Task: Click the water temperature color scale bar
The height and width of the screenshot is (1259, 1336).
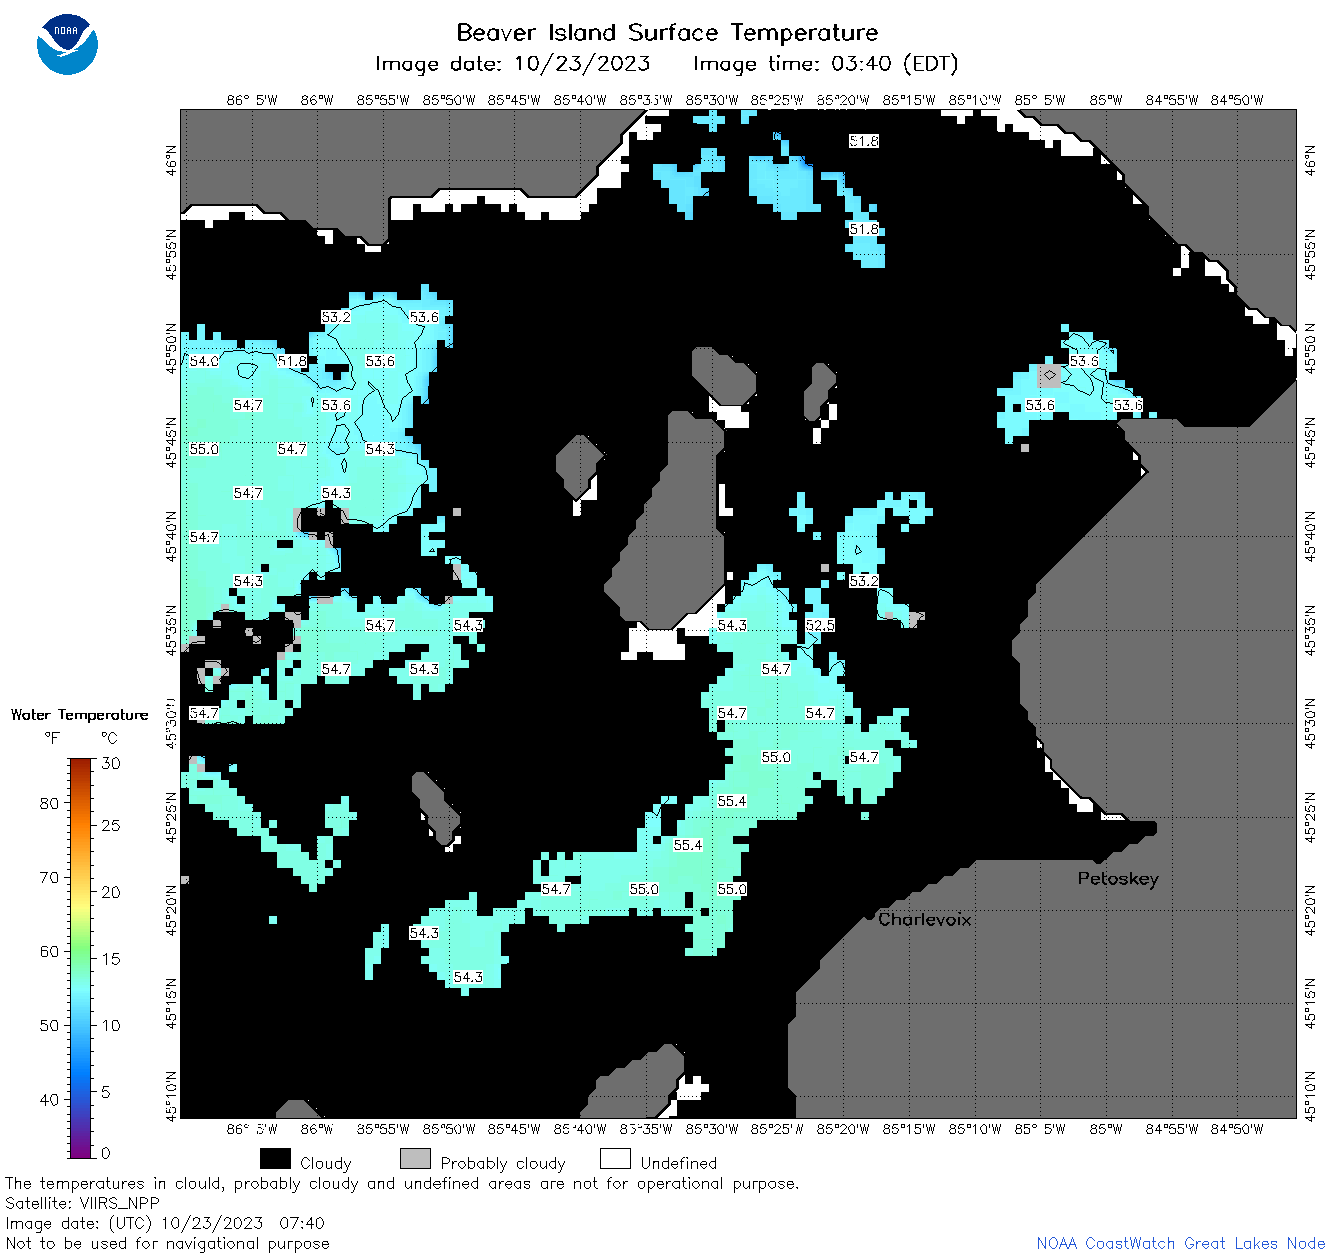Action: [81, 957]
